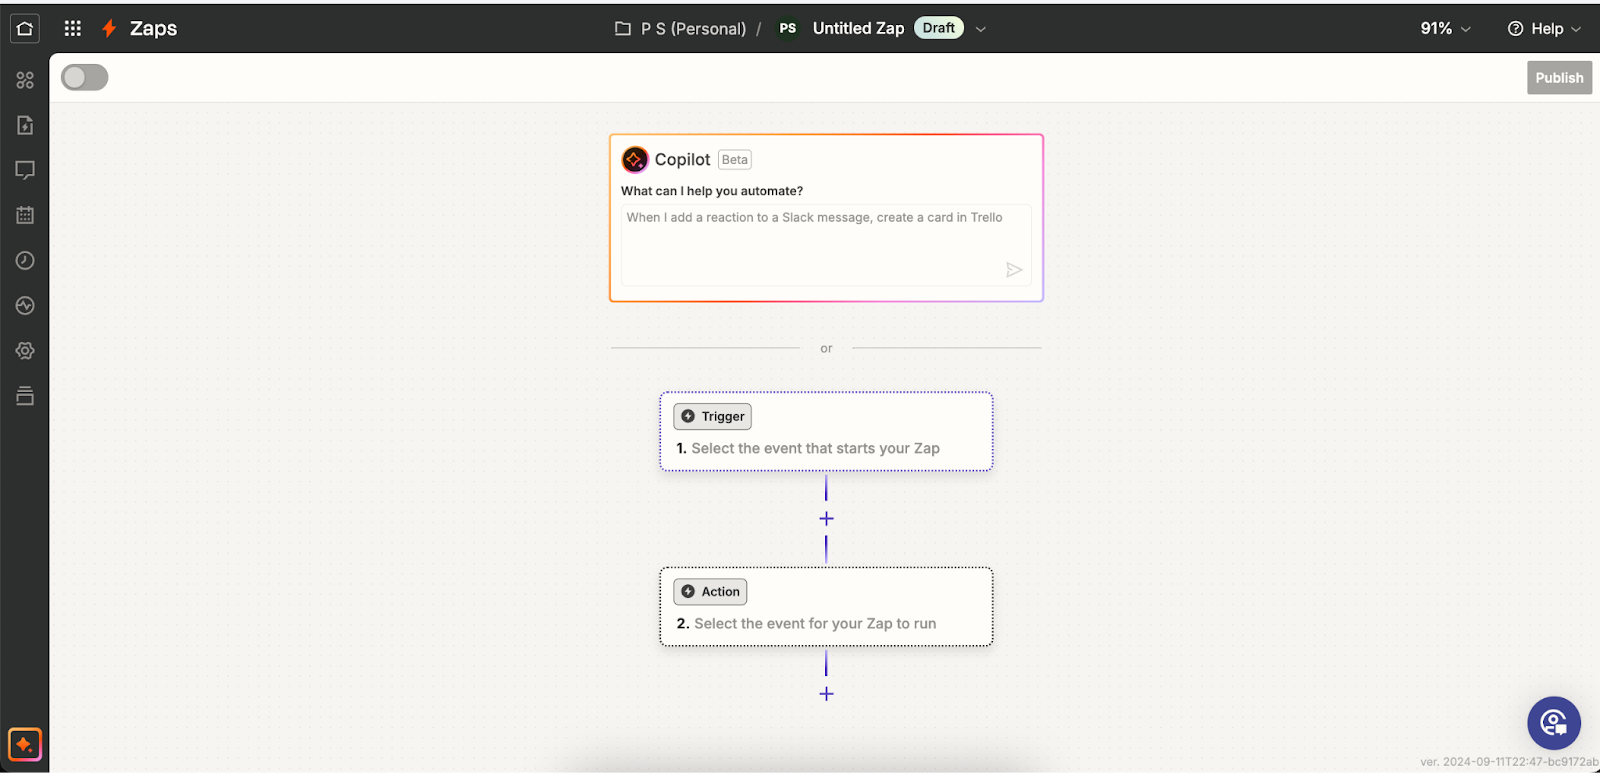The height and width of the screenshot is (773, 1600).
Task: Click the Trigger badge button
Action: [712, 416]
